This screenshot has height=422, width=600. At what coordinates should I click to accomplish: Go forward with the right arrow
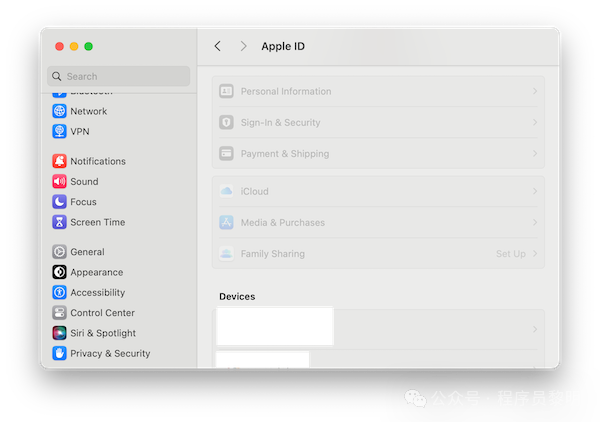click(243, 46)
